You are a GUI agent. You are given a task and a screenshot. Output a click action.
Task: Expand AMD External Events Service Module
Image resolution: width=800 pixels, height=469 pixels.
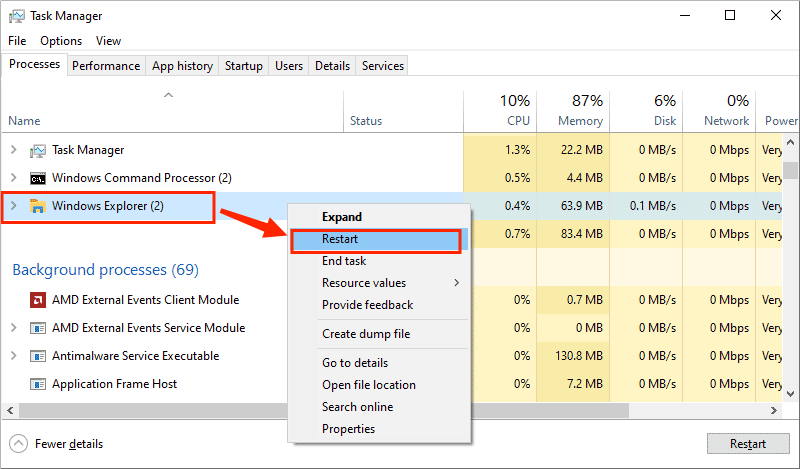[x=14, y=328]
